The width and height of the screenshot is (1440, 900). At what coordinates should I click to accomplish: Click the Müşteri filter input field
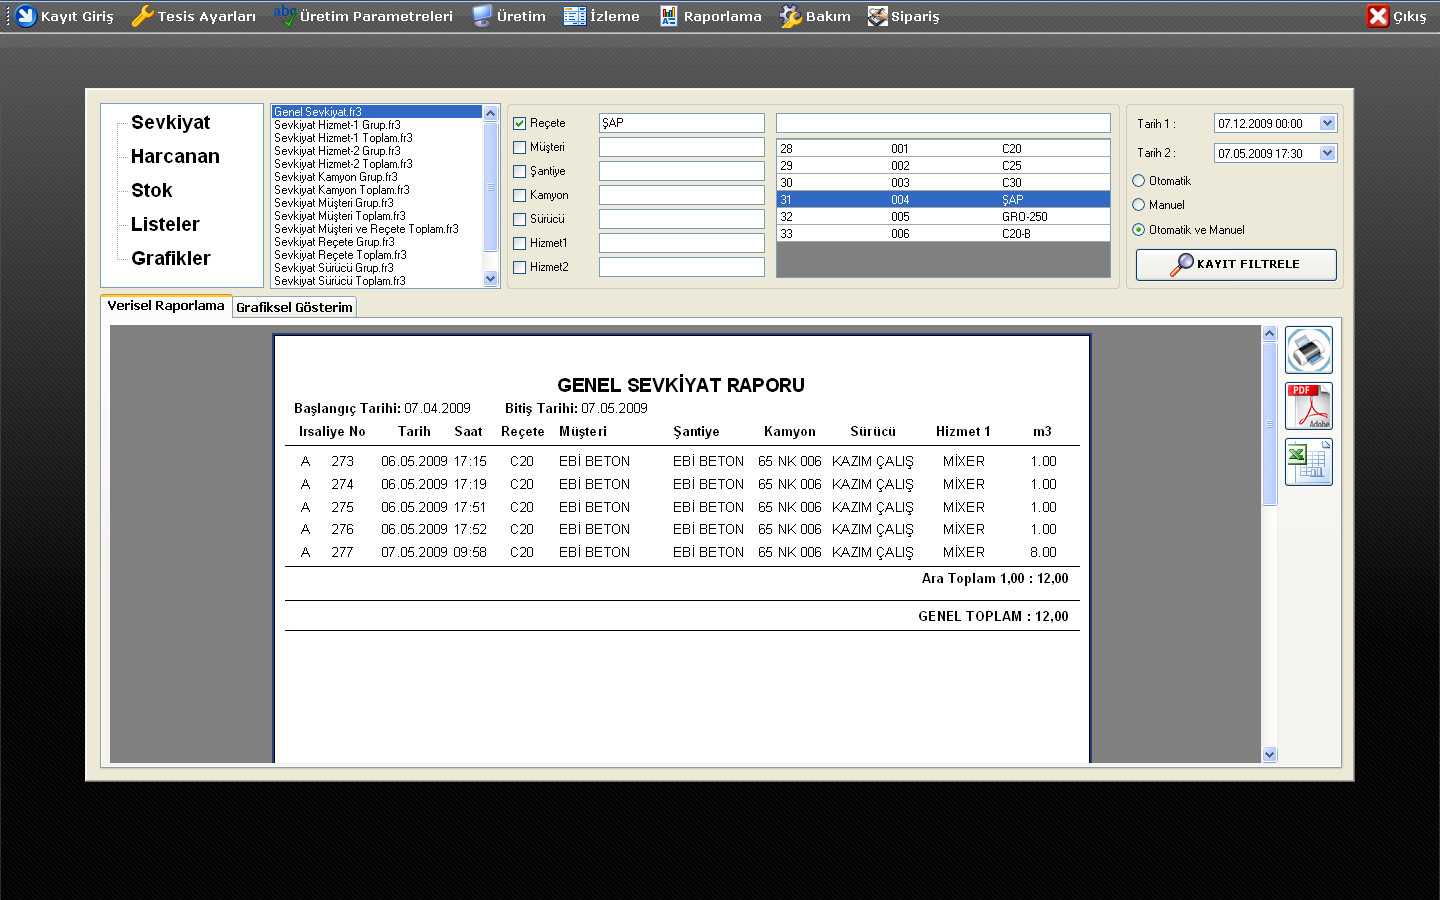pyautogui.click(x=682, y=147)
